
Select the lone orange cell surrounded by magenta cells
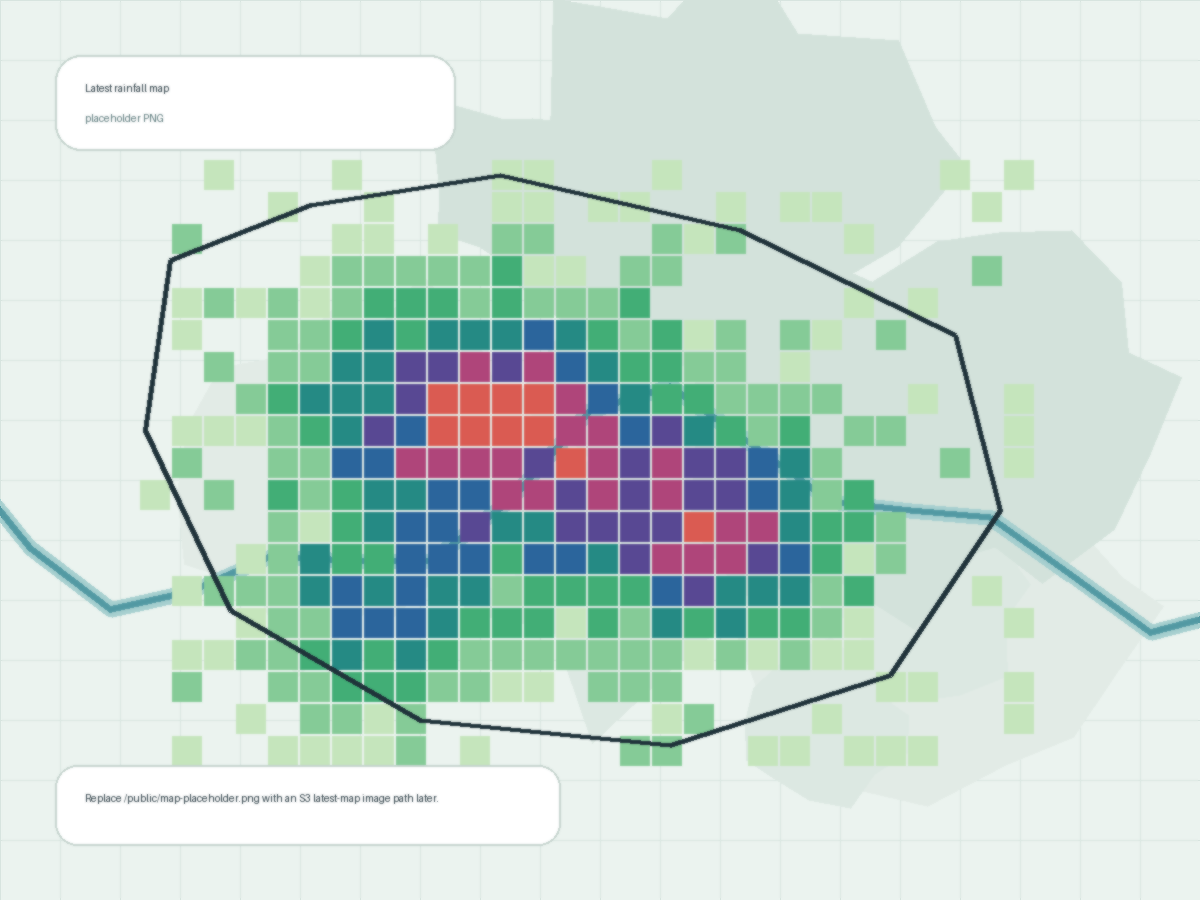coord(570,463)
